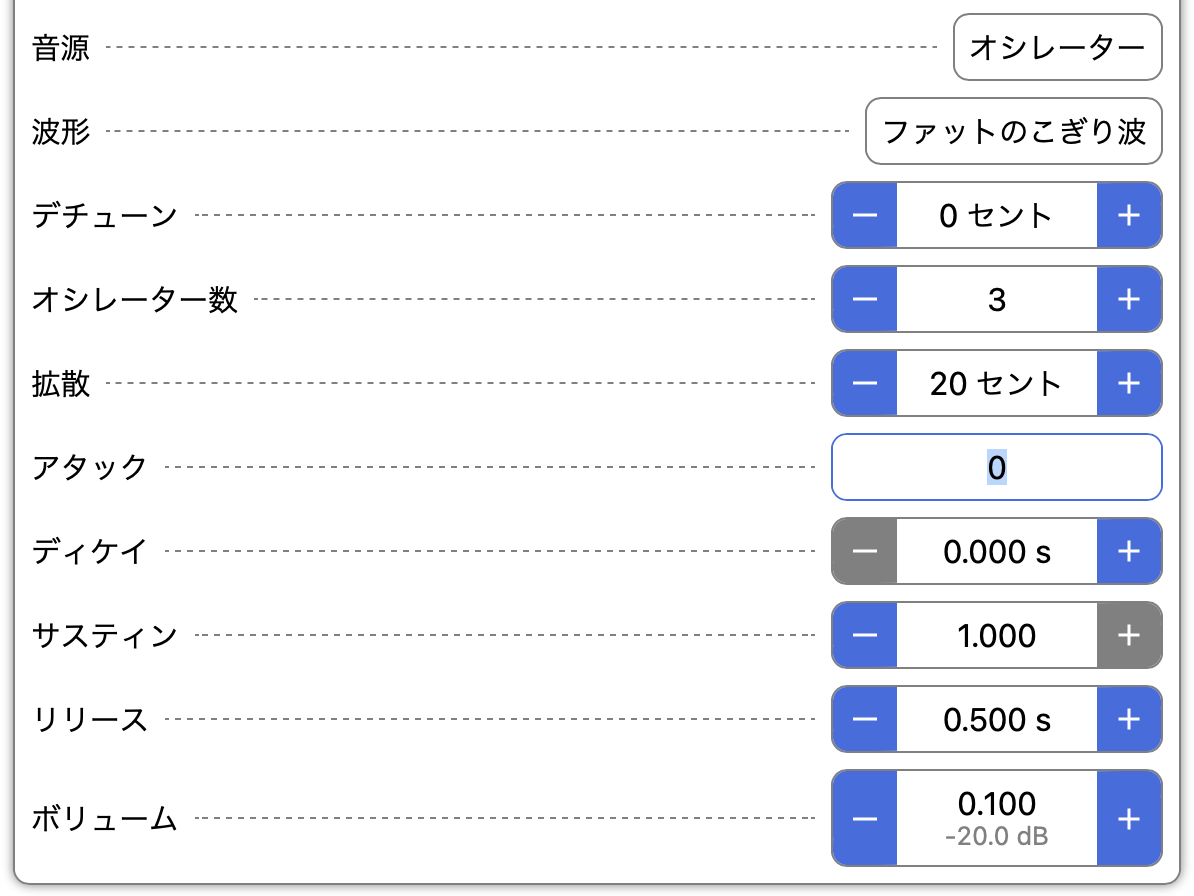Viewport: 1194px width, 896px height.
Task: Open the 波形 ファットのこぎり波 dropdown
Action: coord(1013,131)
